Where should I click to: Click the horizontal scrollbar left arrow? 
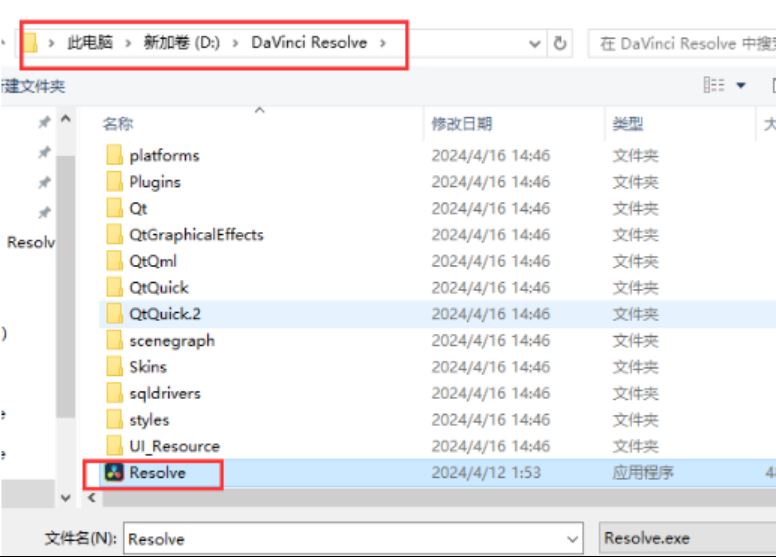92,498
